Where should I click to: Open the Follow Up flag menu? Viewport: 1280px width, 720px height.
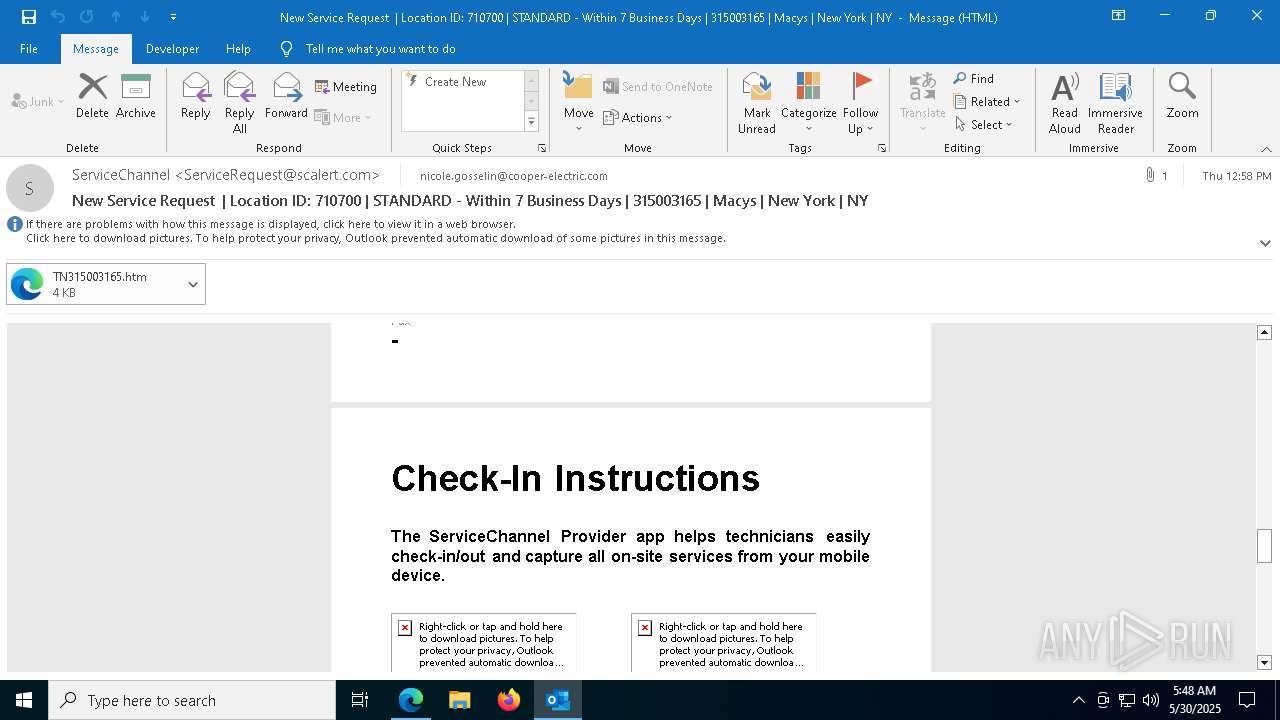pos(860,103)
